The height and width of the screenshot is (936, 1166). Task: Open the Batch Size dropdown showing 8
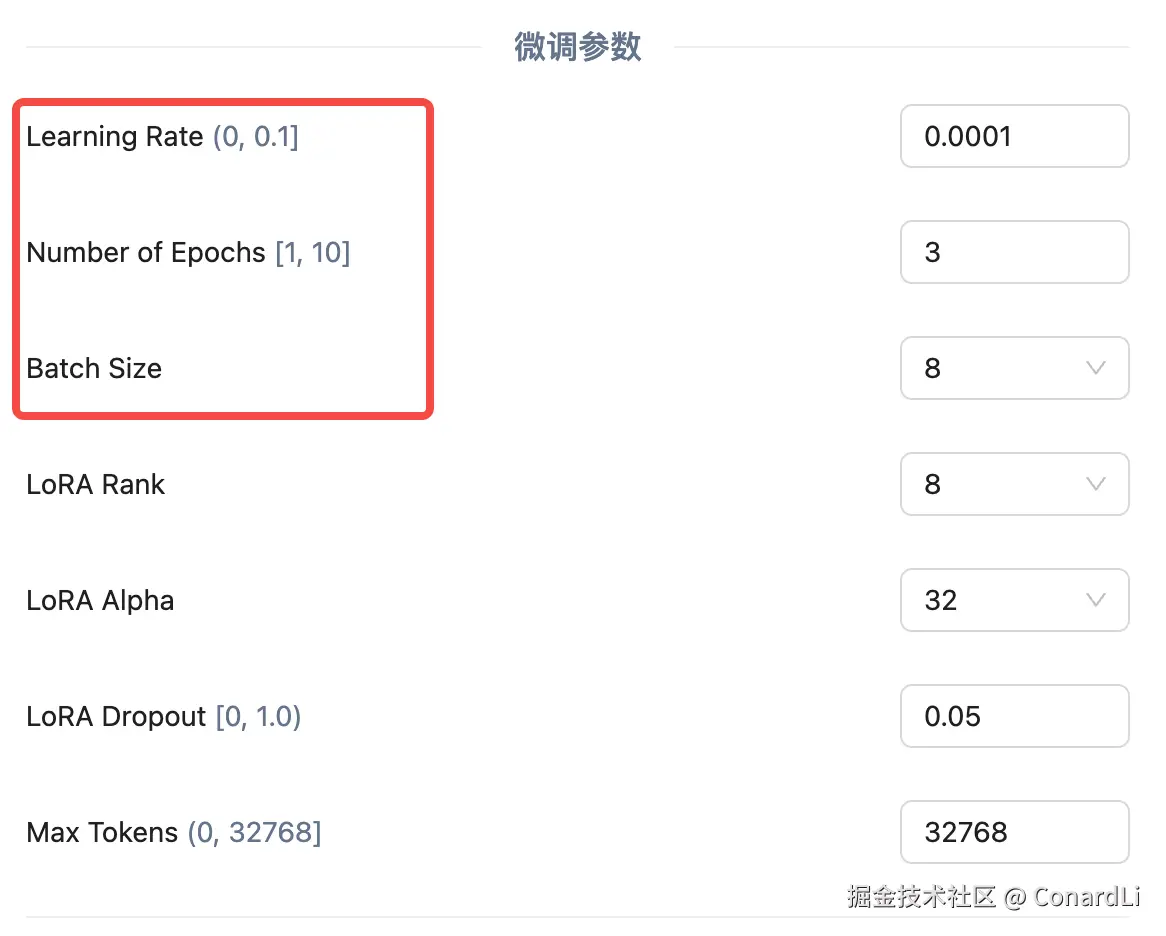1013,368
